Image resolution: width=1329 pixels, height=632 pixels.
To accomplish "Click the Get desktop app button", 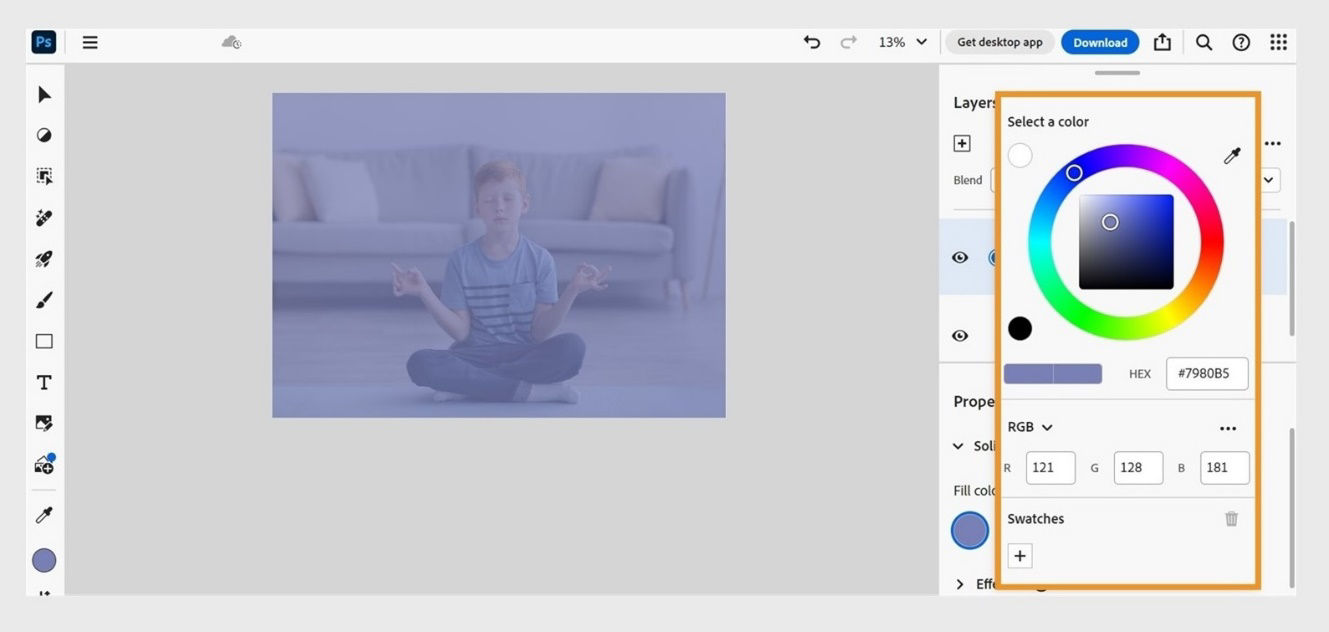I will click(x=999, y=42).
